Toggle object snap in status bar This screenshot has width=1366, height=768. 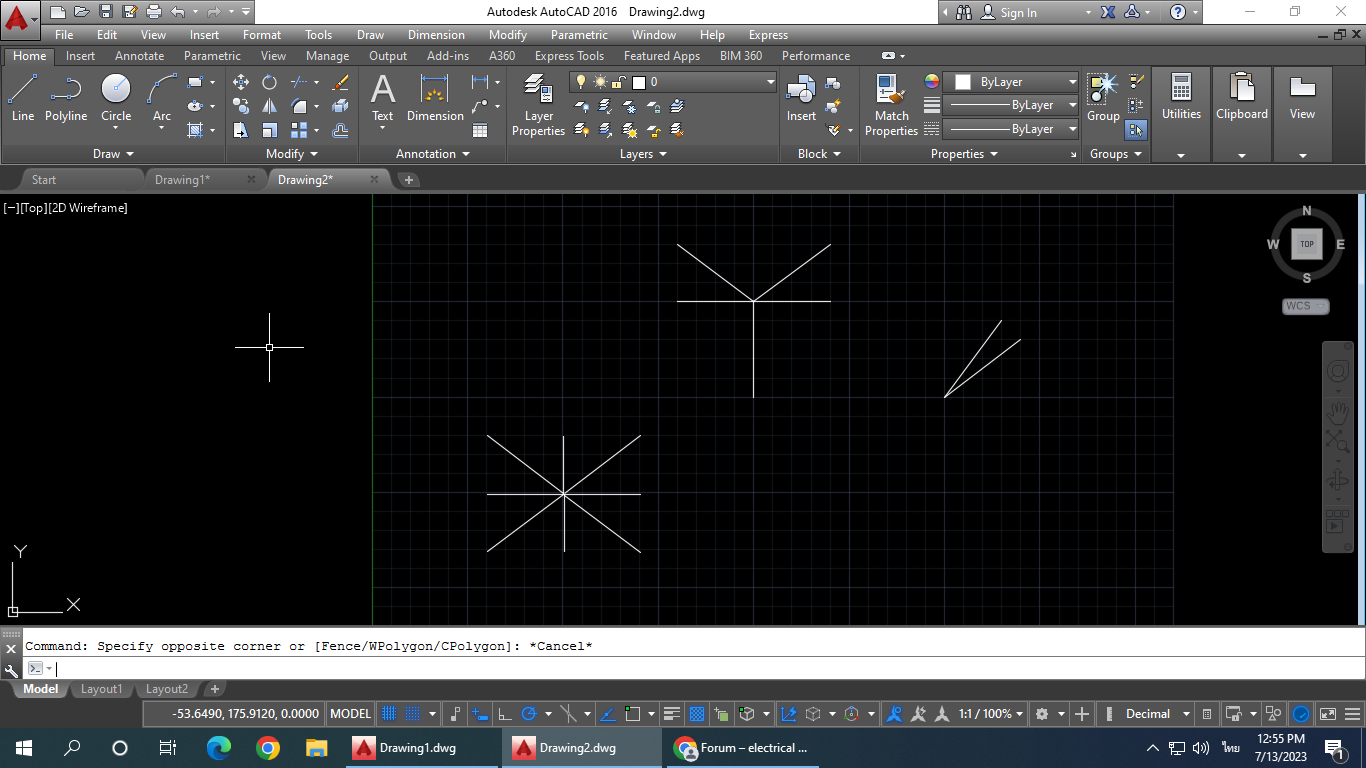pos(632,714)
